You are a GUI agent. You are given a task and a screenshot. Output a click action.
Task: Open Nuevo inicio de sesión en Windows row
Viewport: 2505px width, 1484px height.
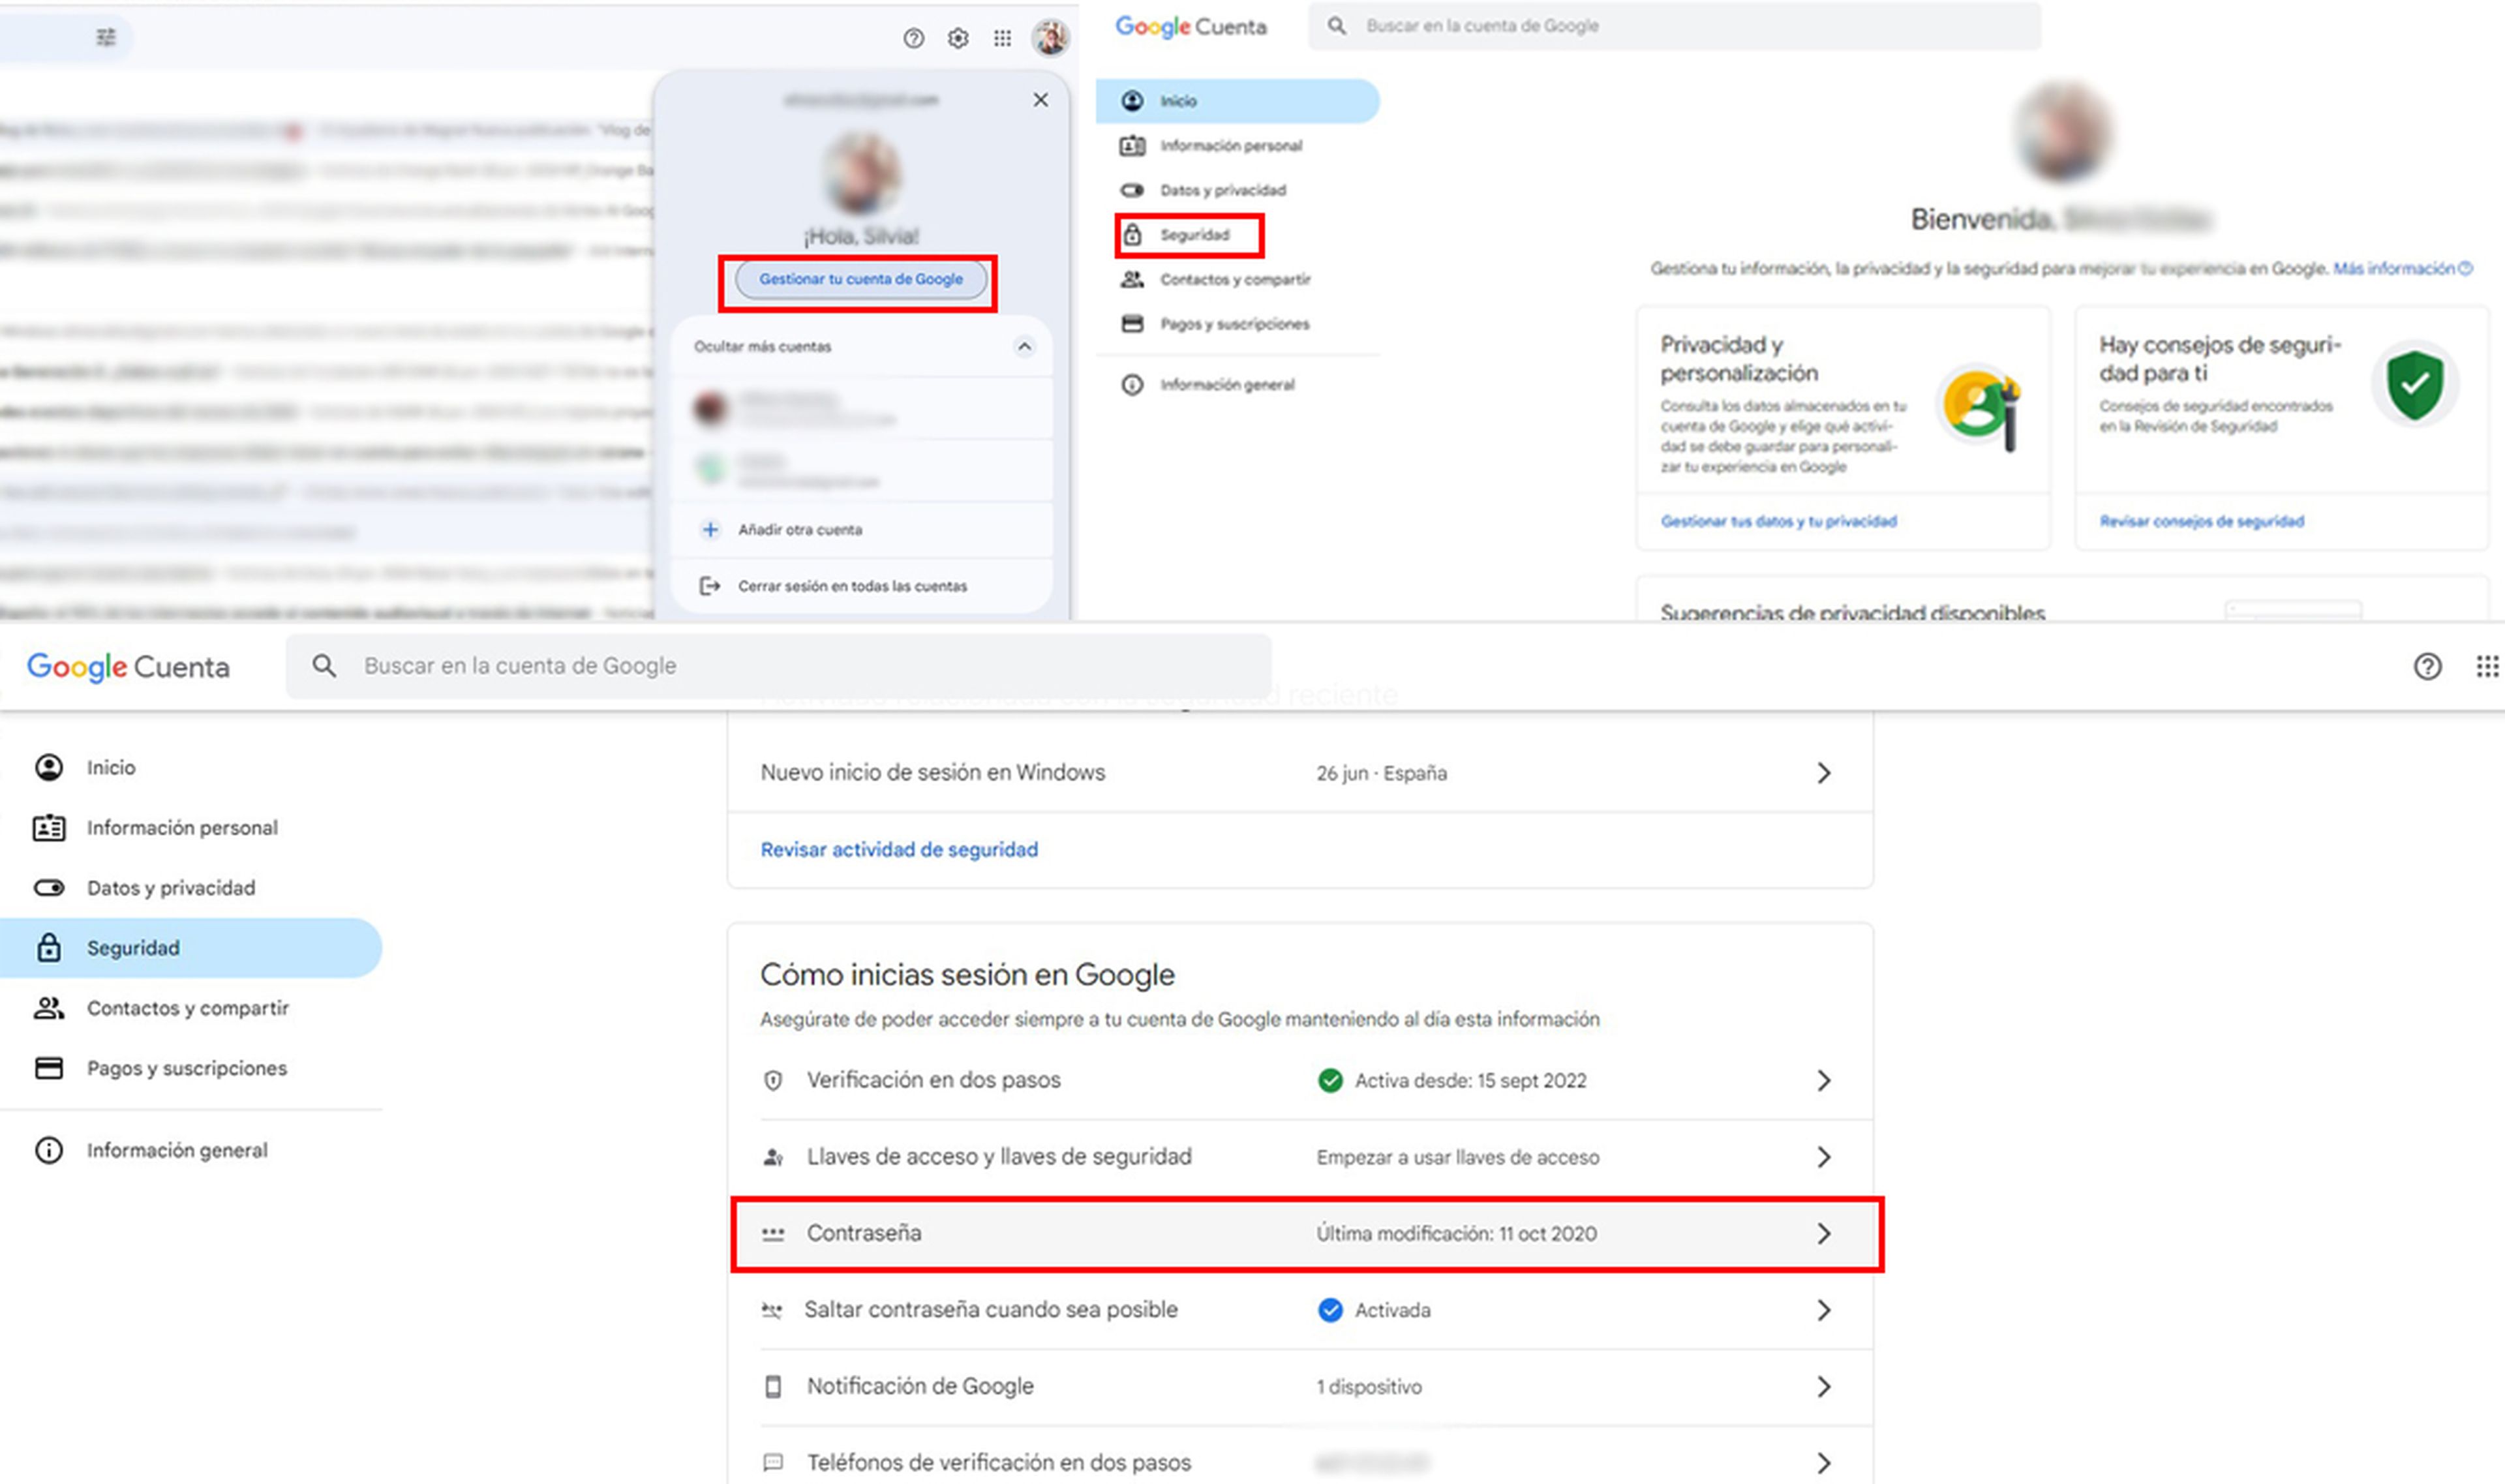coord(1300,773)
